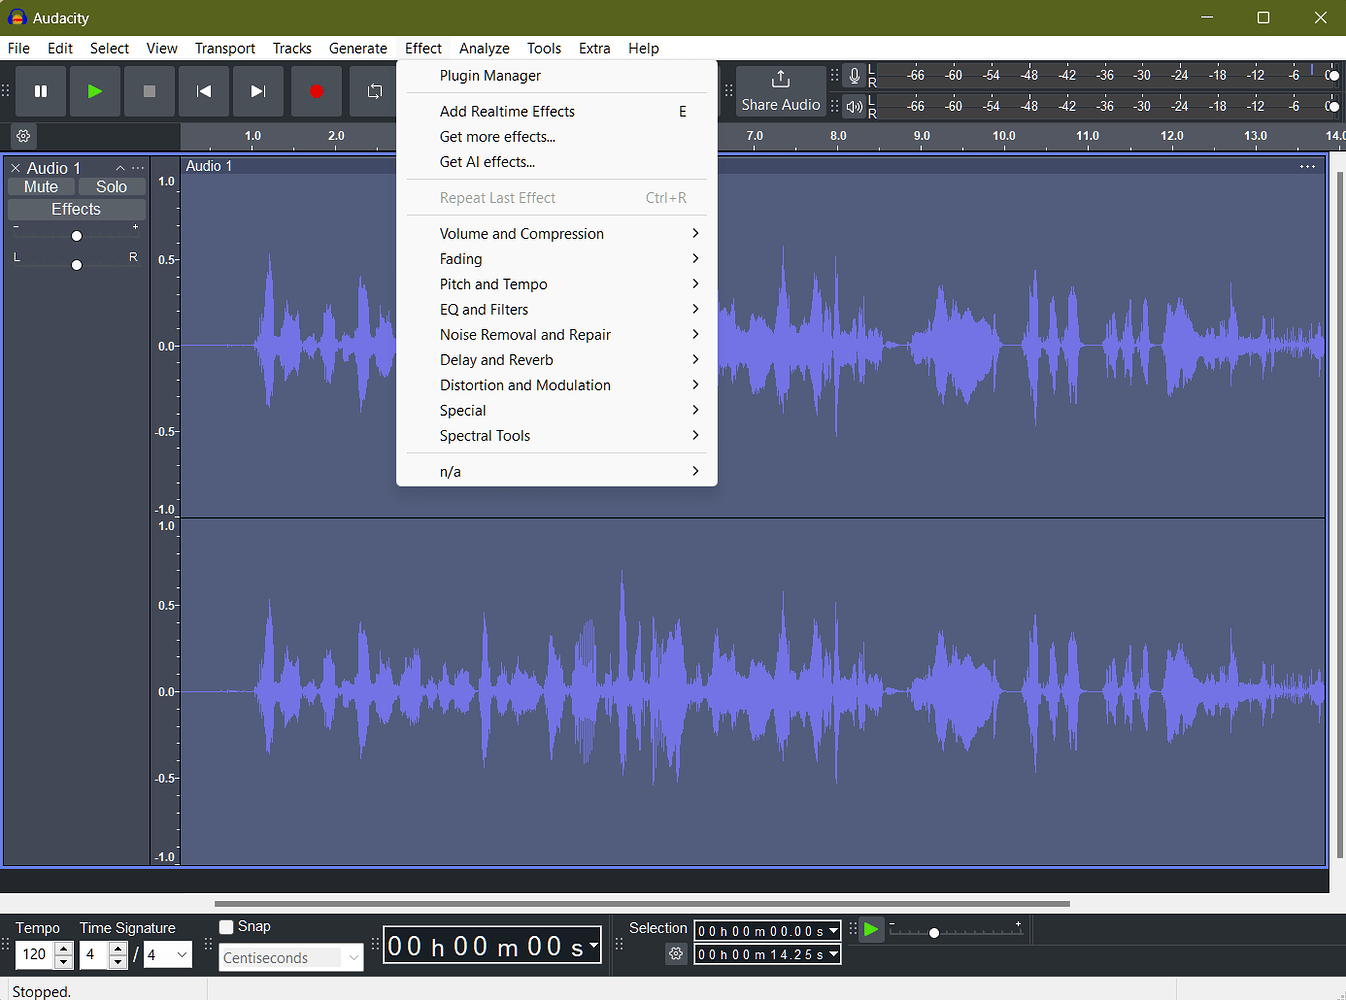Open the Centiseconds snap format dropdown
1346x1000 pixels.
290,957
